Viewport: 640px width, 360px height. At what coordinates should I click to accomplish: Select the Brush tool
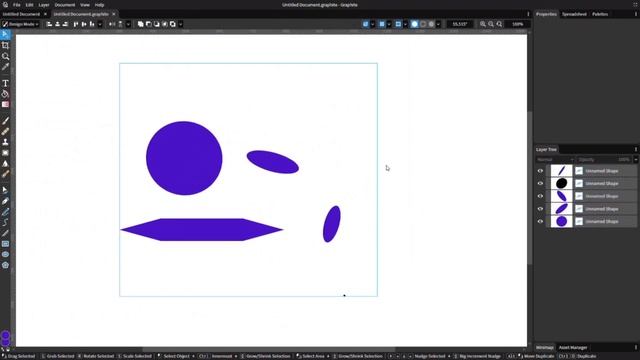pyautogui.click(x=5, y=121)
